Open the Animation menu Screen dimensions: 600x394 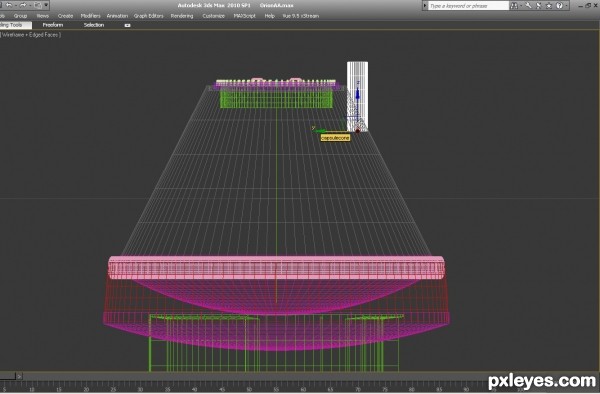click(117, 16)
